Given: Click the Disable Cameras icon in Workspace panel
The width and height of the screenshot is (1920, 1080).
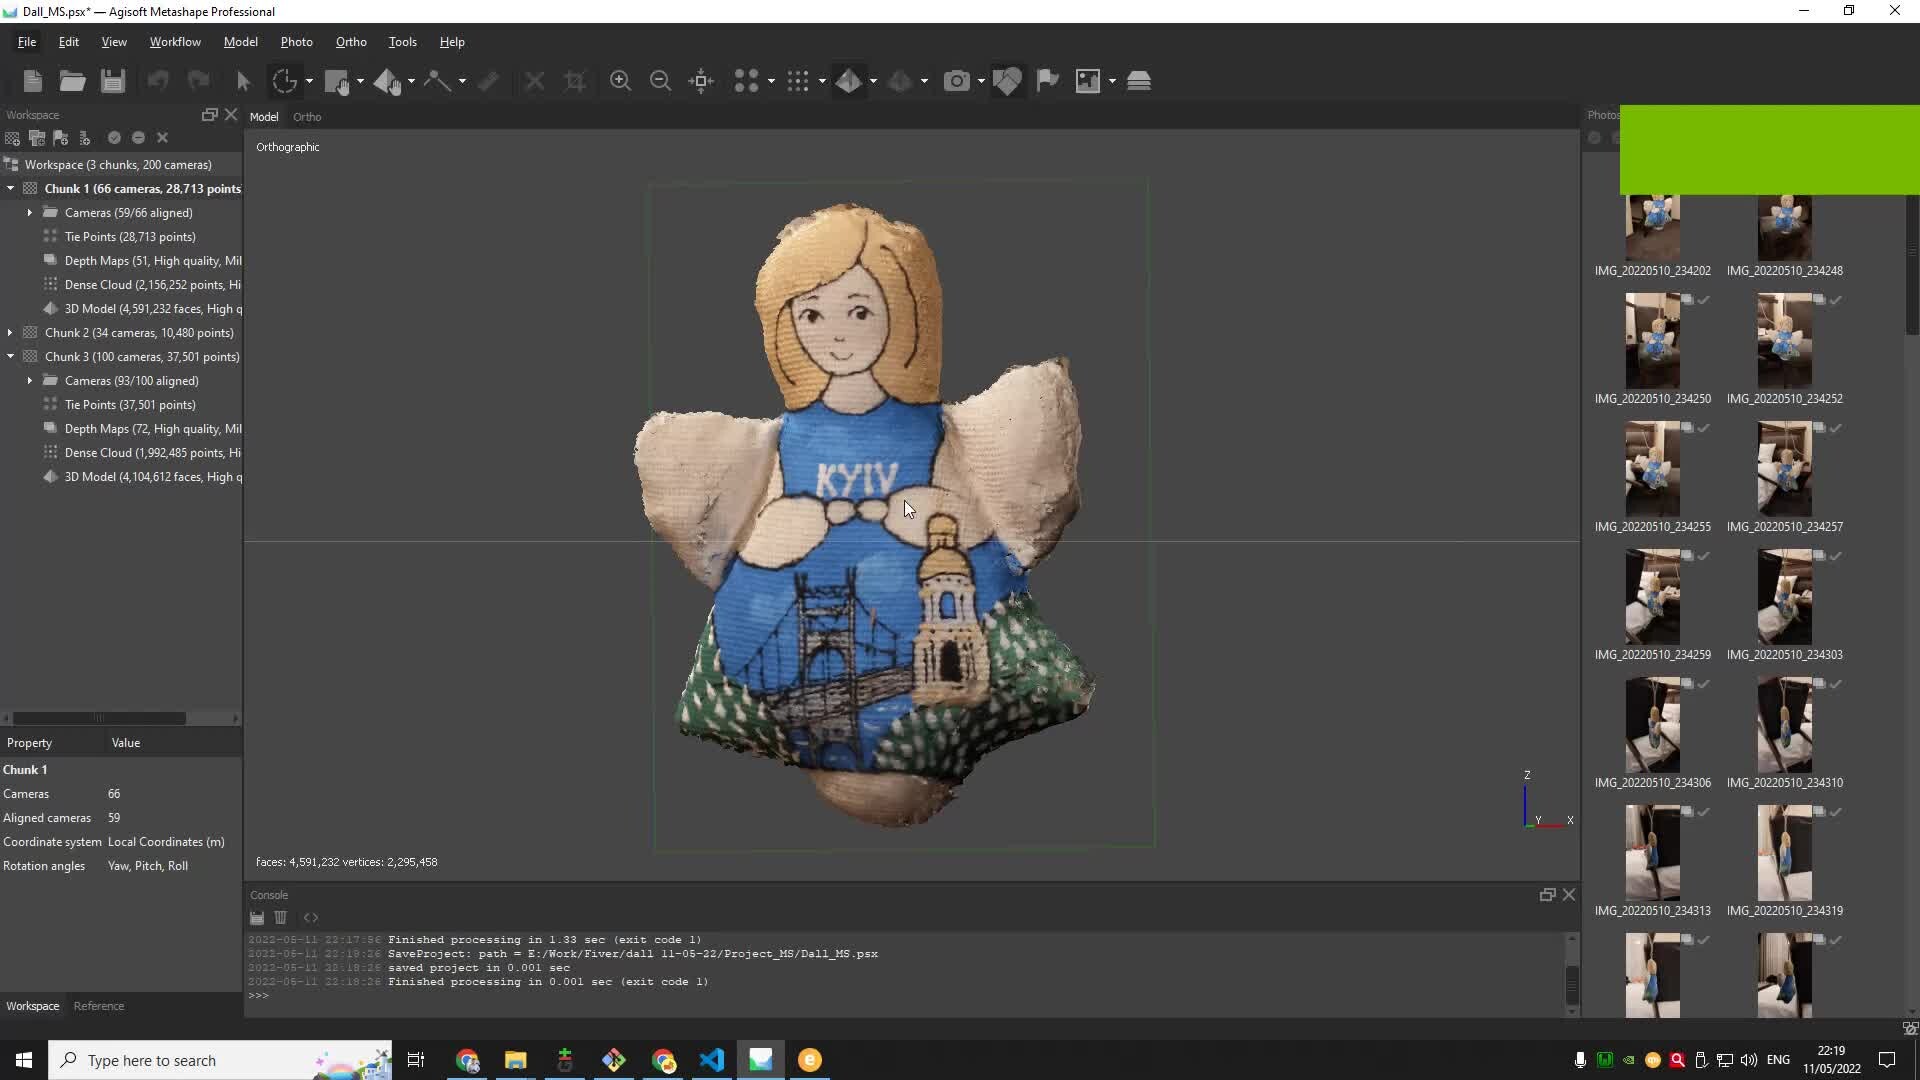Looking at the screenshot, I should (139, 138).
